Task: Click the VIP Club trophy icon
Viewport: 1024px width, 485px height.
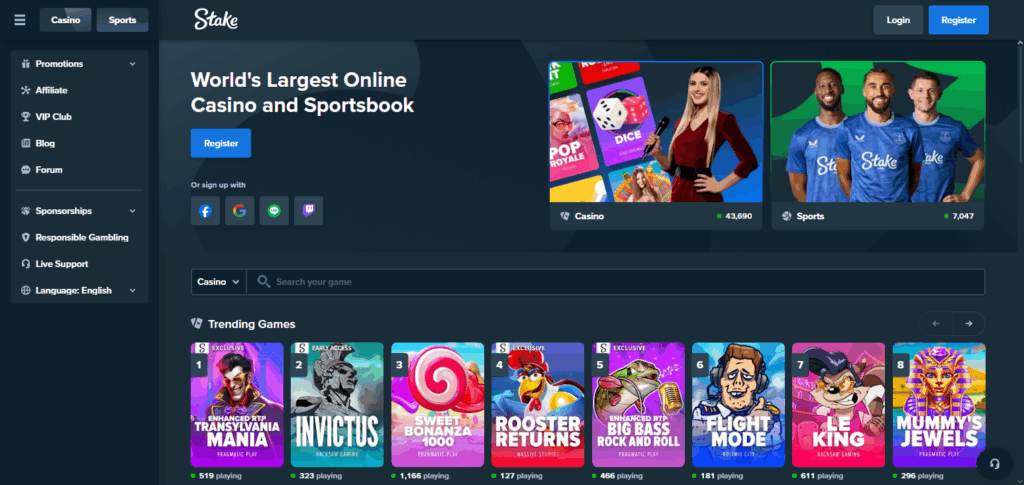Action: 26,117
